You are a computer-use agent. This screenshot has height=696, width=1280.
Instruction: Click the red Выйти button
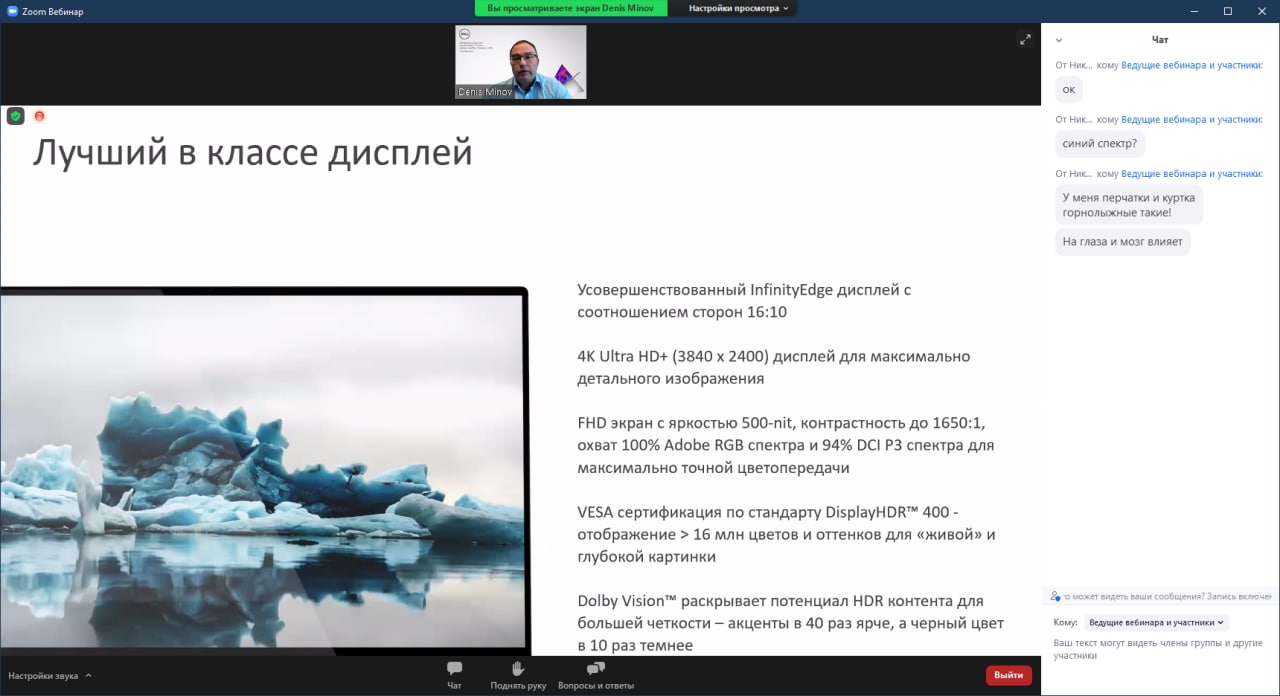click(1009, 675)
